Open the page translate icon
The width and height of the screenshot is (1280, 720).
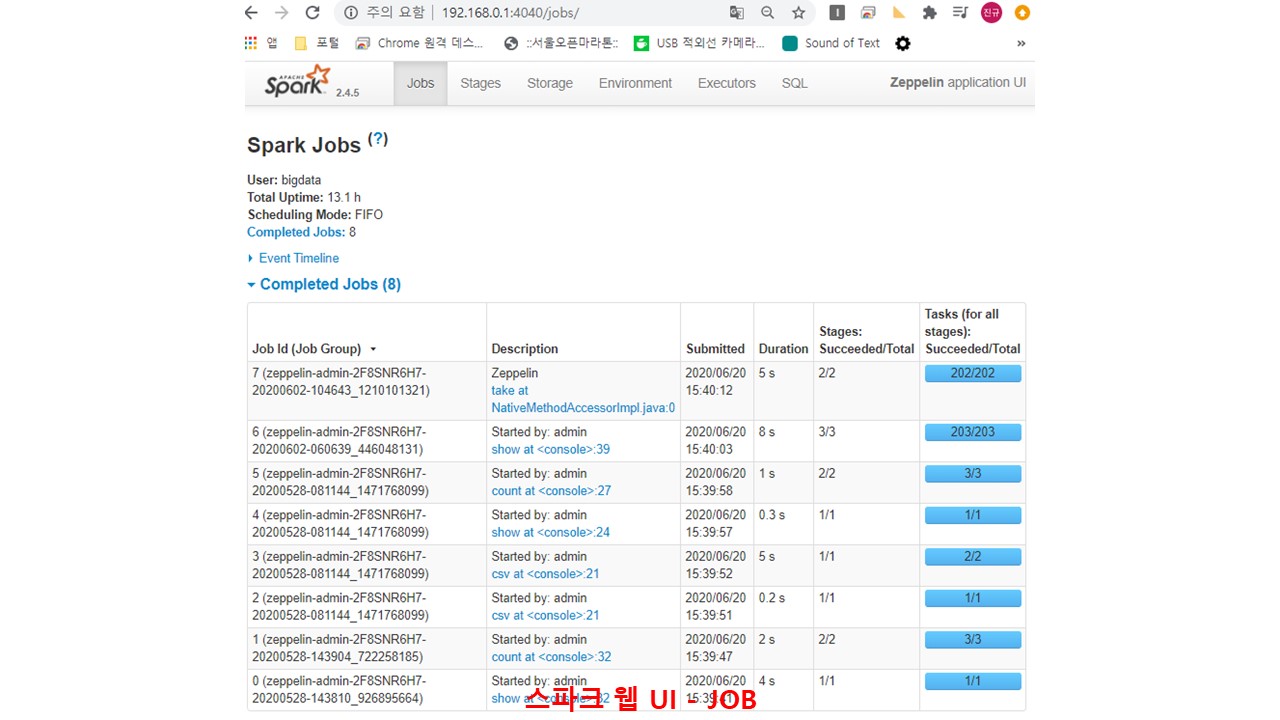(x=737, y=13)
